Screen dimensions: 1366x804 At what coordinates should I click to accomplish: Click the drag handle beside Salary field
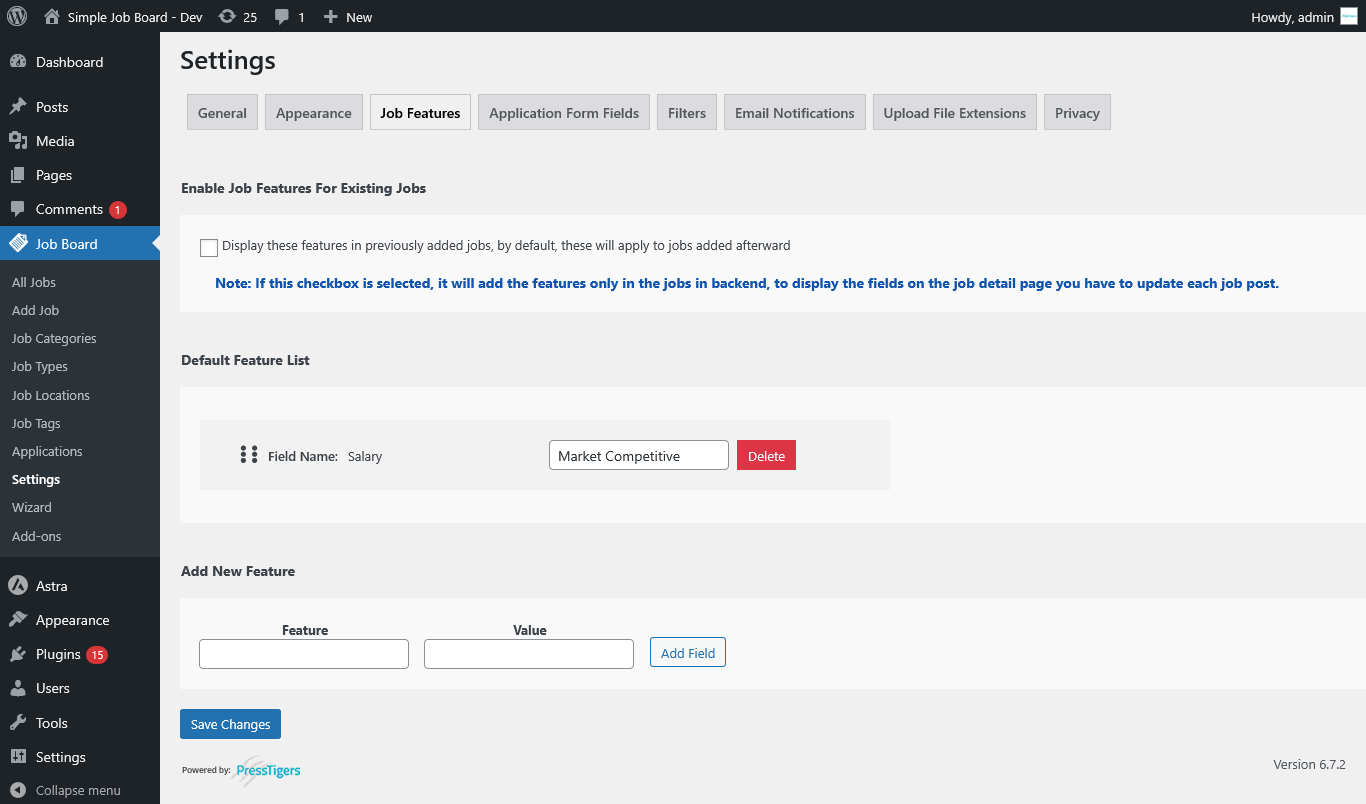tap(249, 455)
